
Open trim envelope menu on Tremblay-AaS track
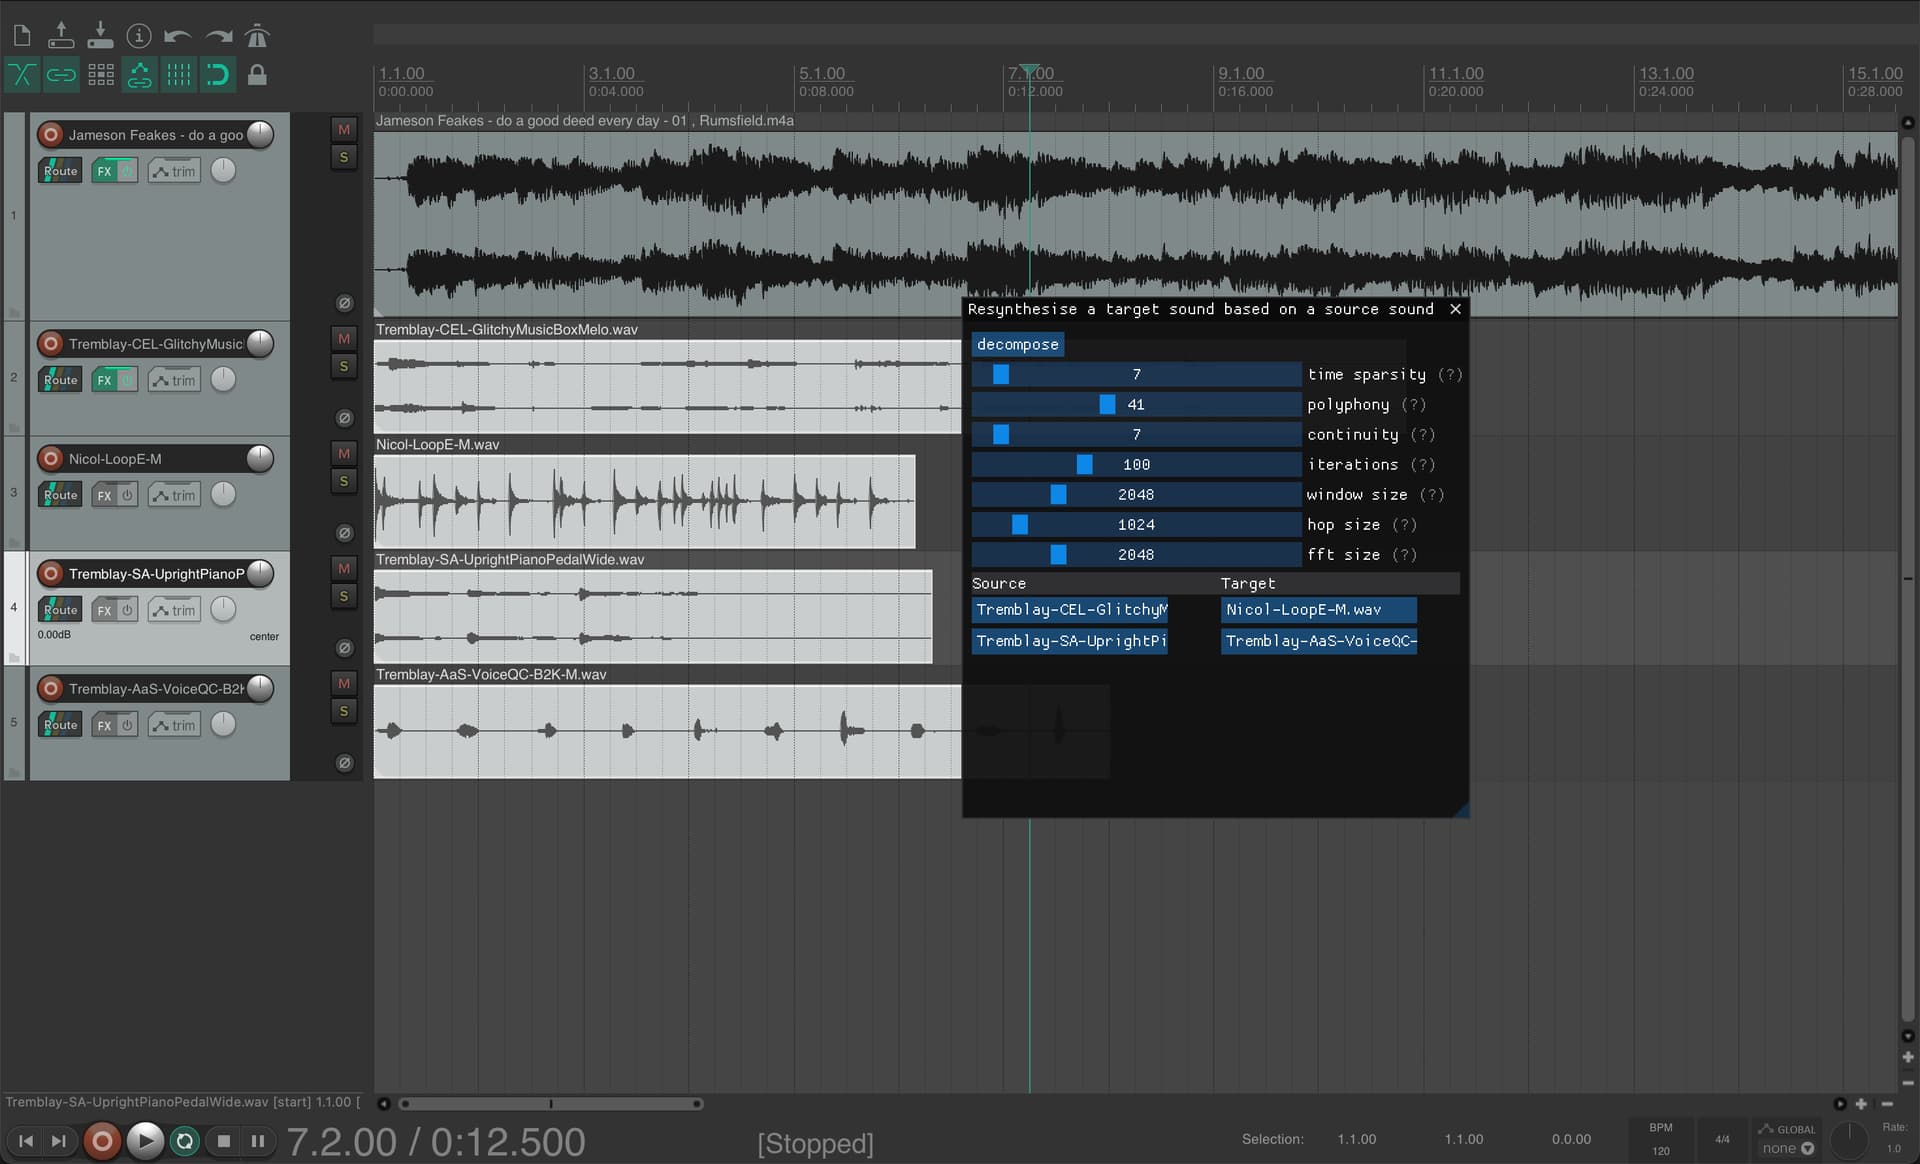pyautogui.click(x=174, y=725)
